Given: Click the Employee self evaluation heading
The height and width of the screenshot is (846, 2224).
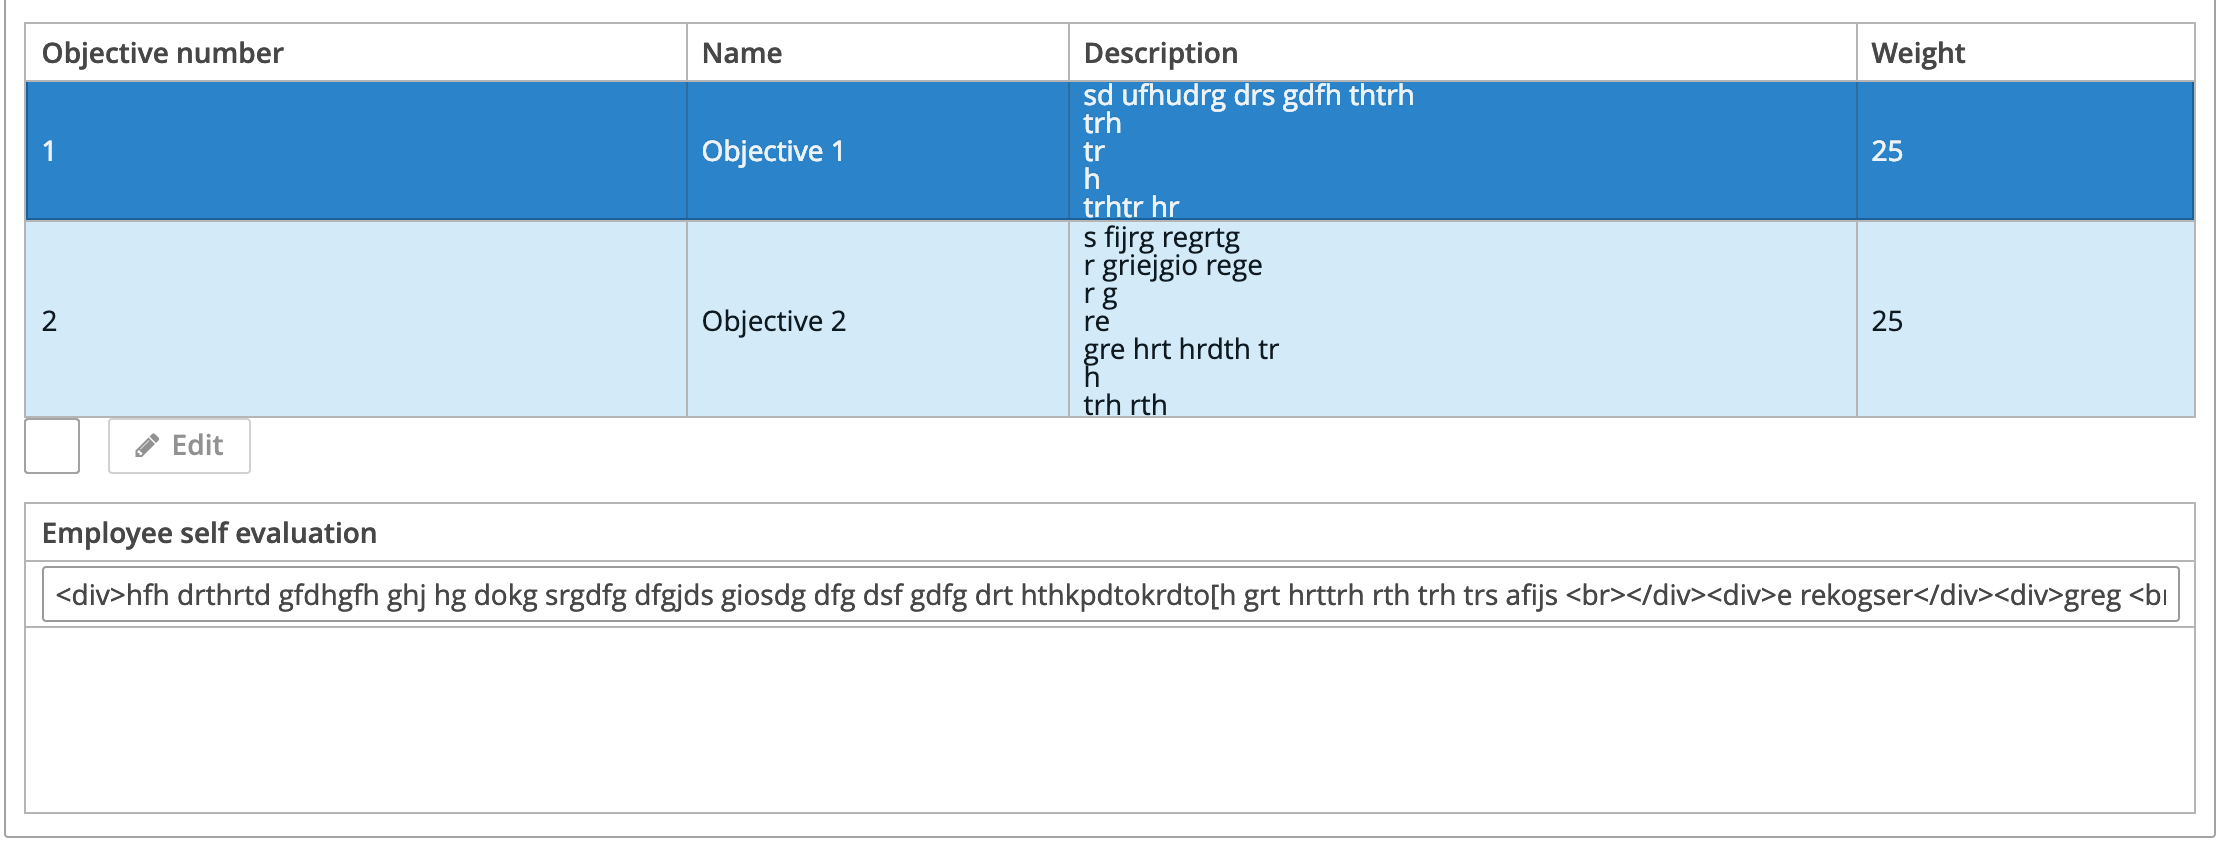Looking at the screenshot, I should pyautogui.click(x=209, y=533).
